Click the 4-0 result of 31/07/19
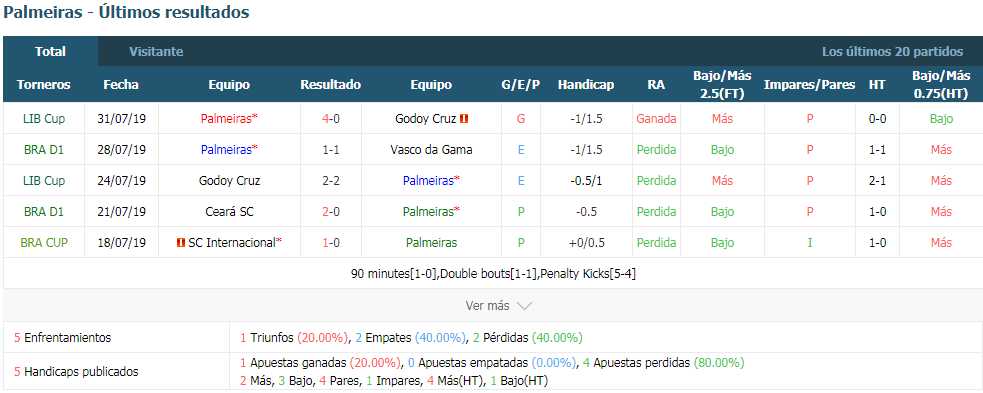 click(330, 118)
